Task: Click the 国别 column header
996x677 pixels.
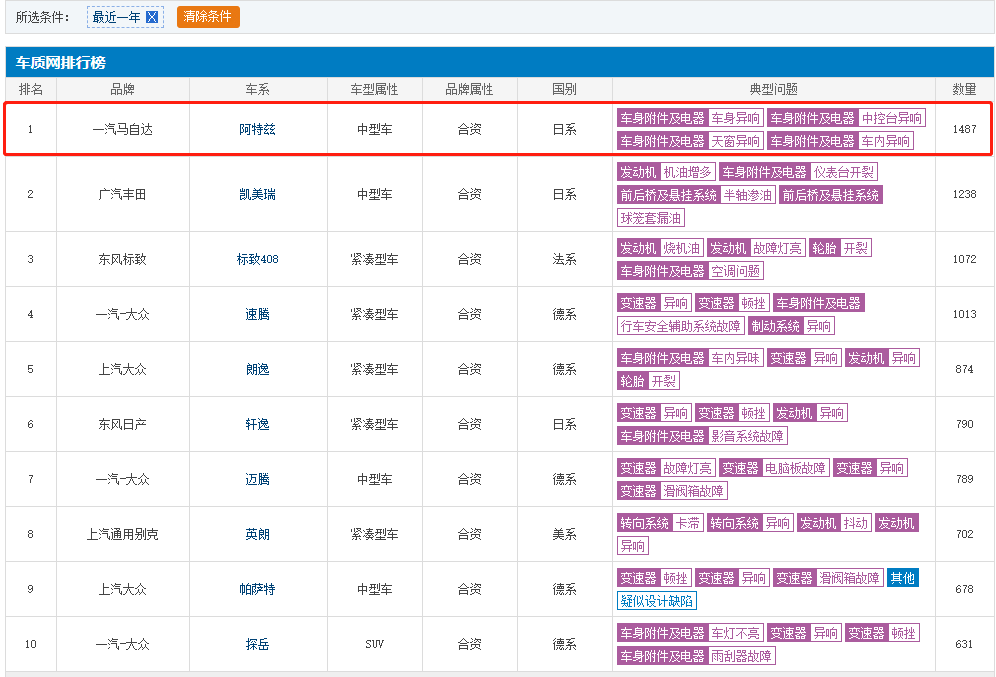Action: click(565, 90)
